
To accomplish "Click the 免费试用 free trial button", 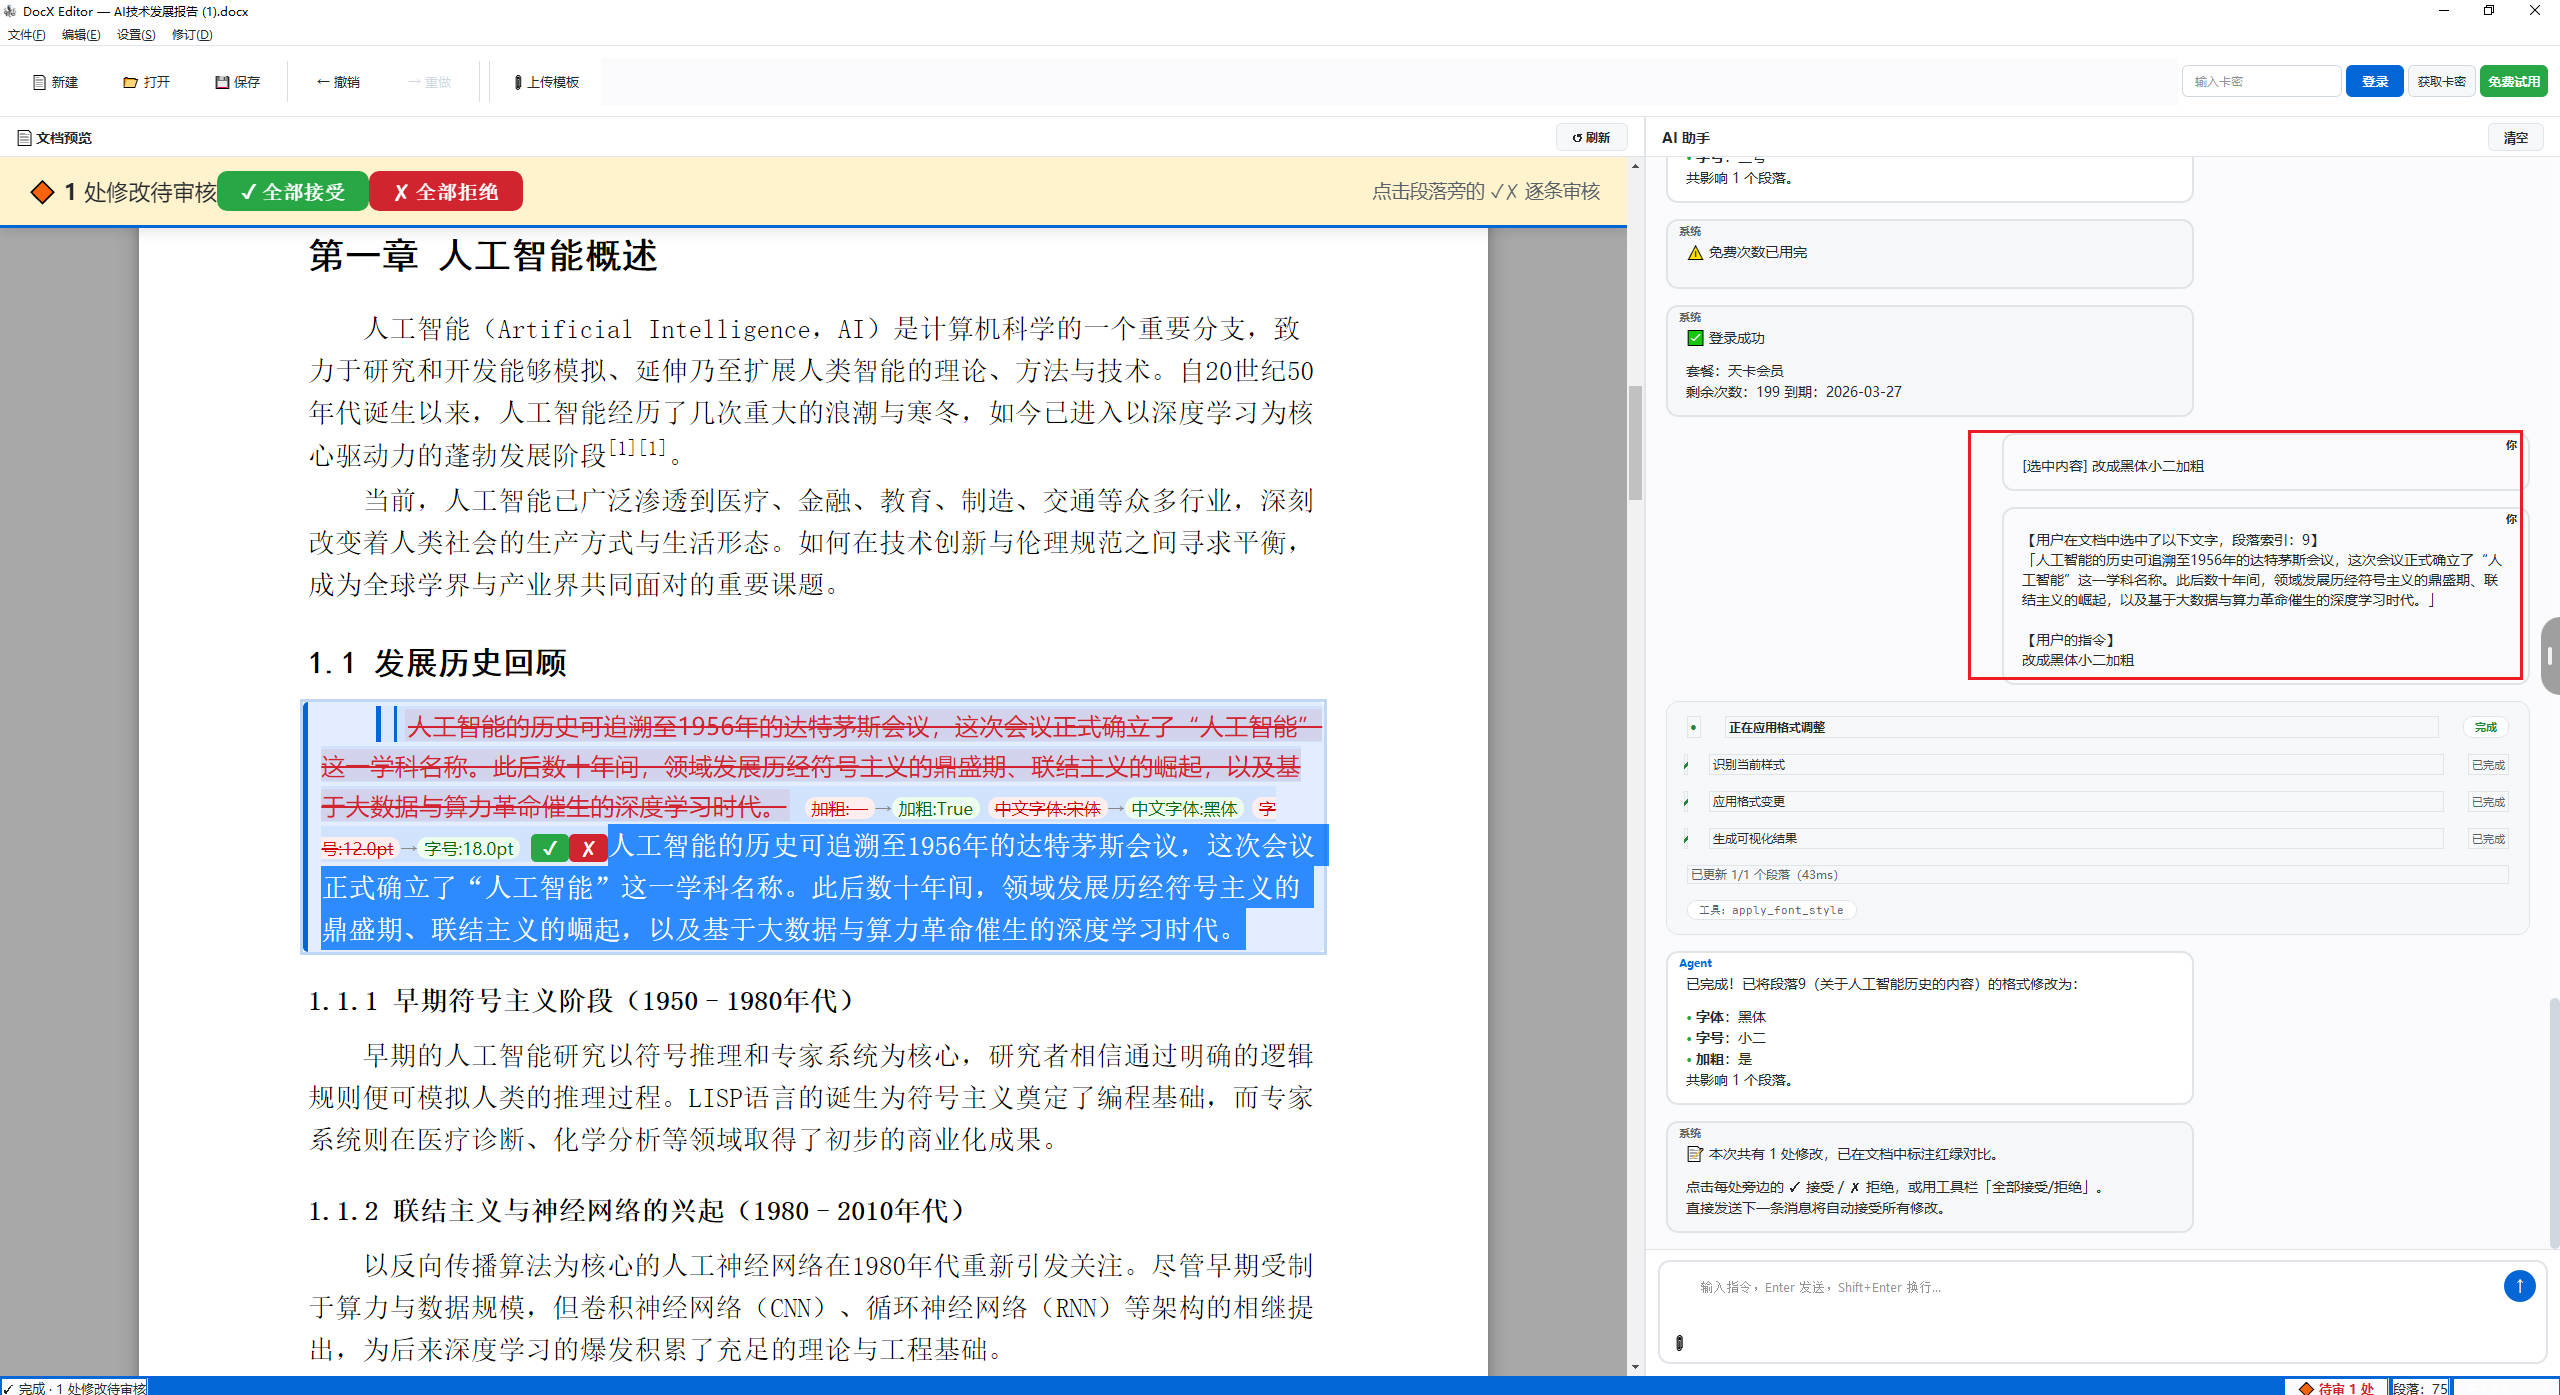I will click(x=2513, y=82).
